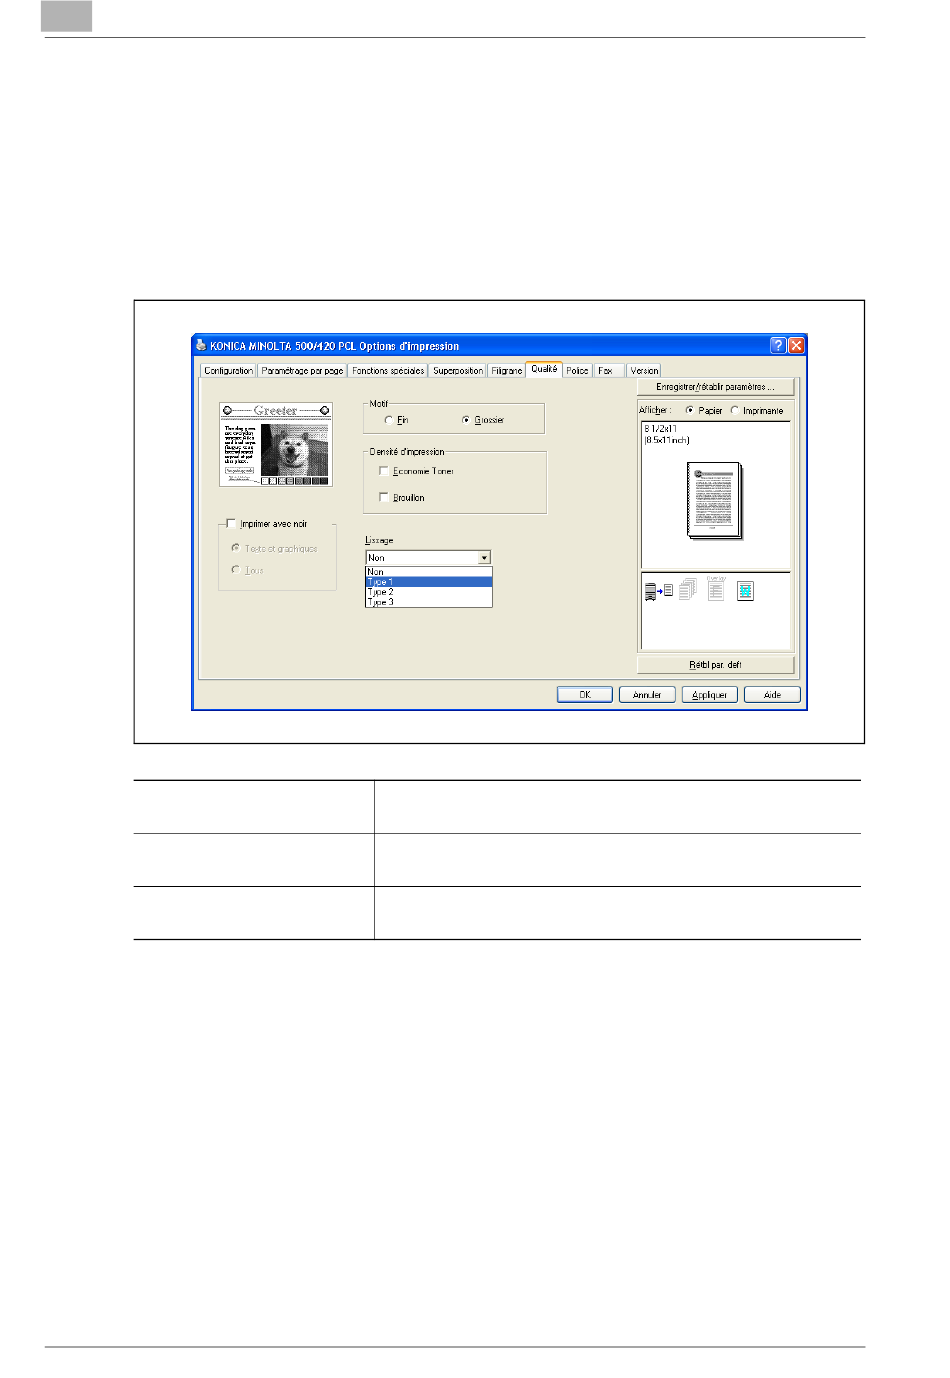Screen dimensions: 950x1378
Task: Select the Grossier pattern option
Action: click(466, 420)
